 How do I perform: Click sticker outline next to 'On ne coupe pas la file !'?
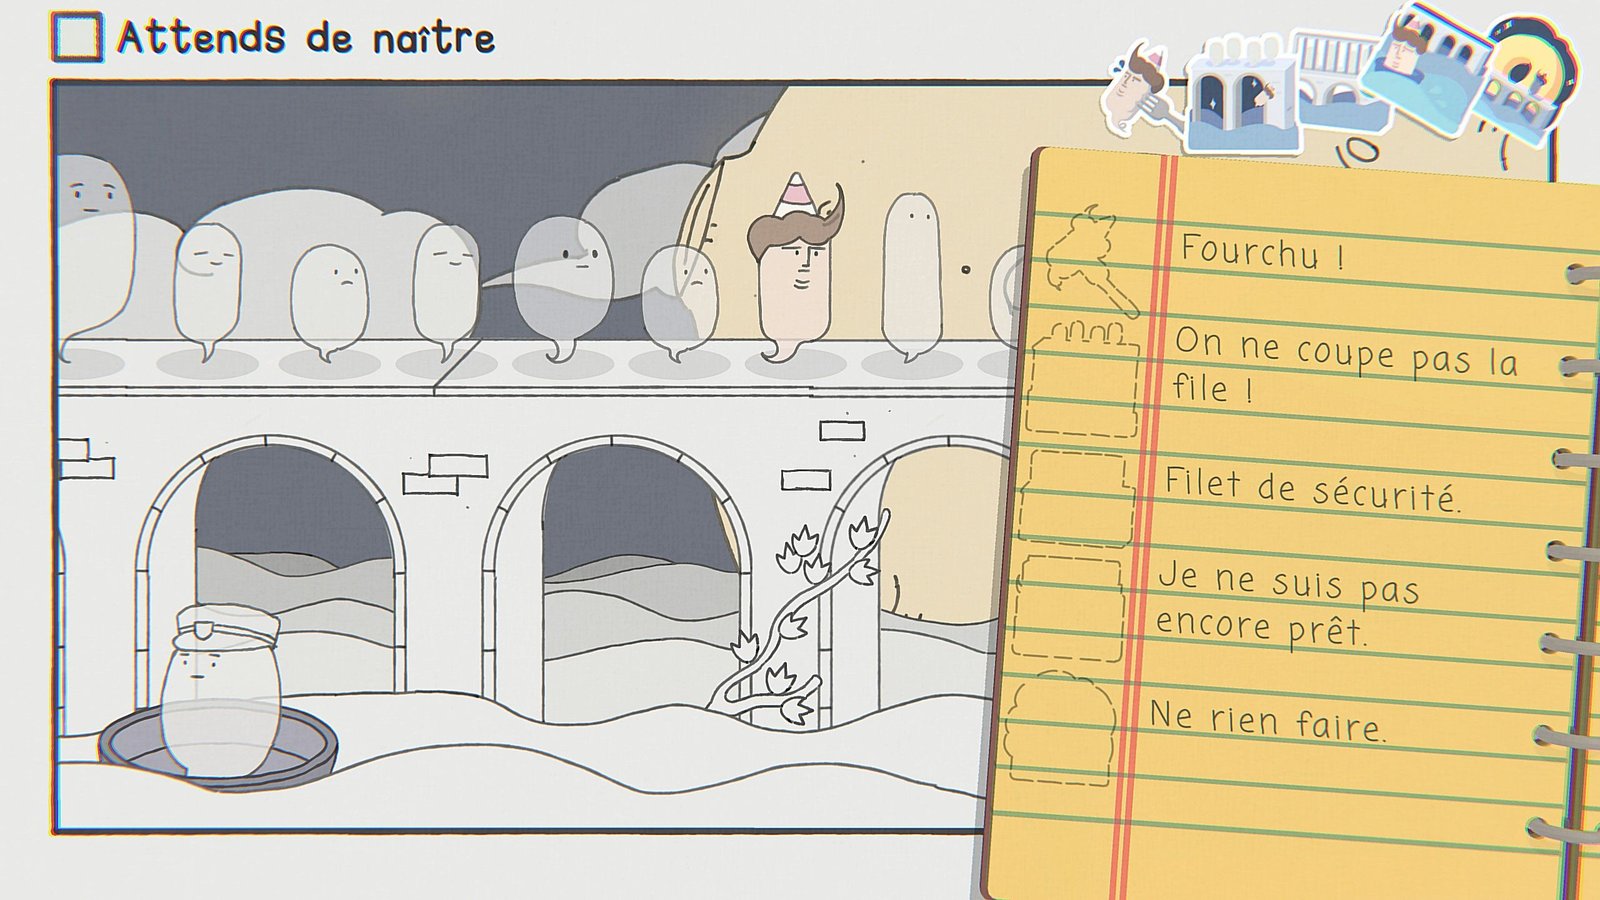pyautogui.click(x=1085, y=378)
